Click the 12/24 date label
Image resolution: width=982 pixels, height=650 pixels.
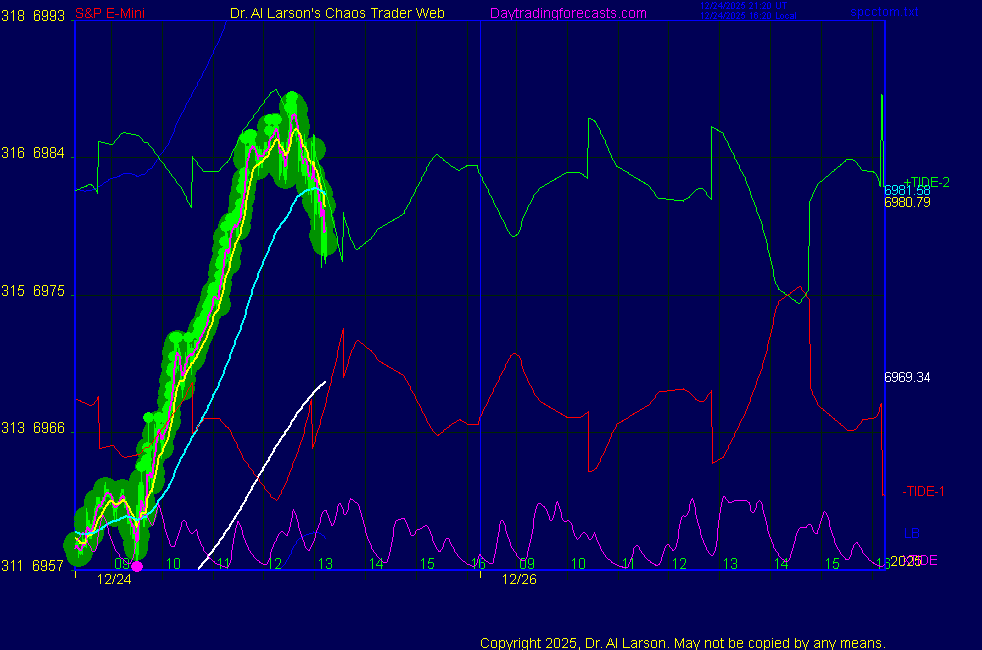tap(114, 579)
